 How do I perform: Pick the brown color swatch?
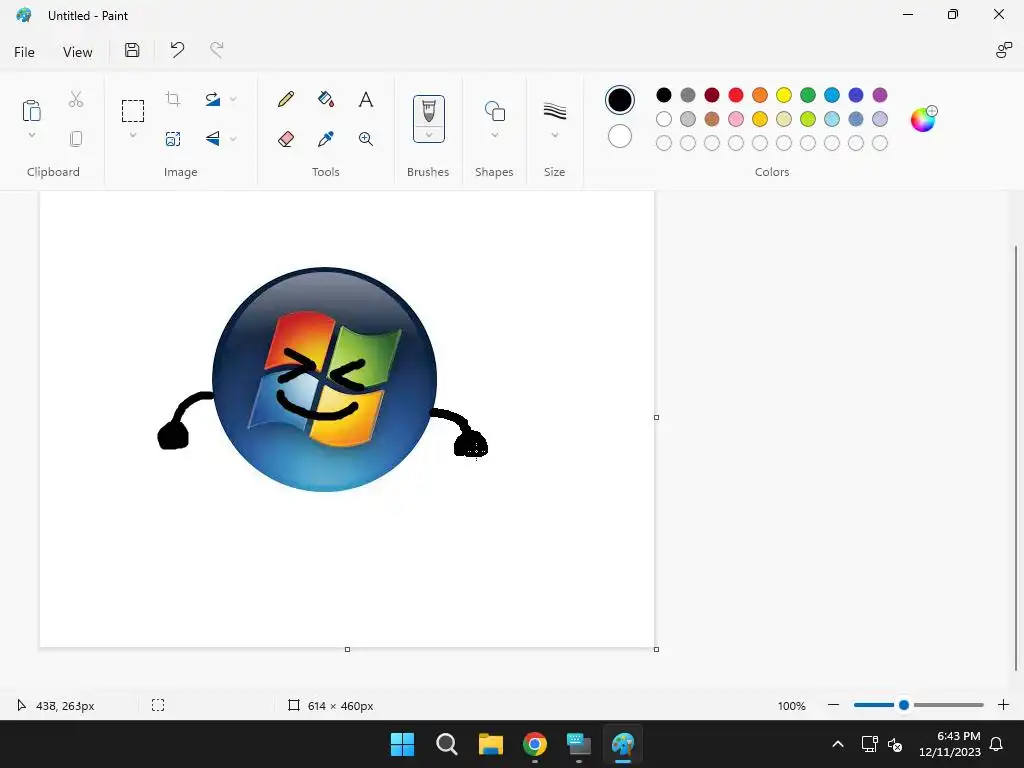(x=712, y=119)
